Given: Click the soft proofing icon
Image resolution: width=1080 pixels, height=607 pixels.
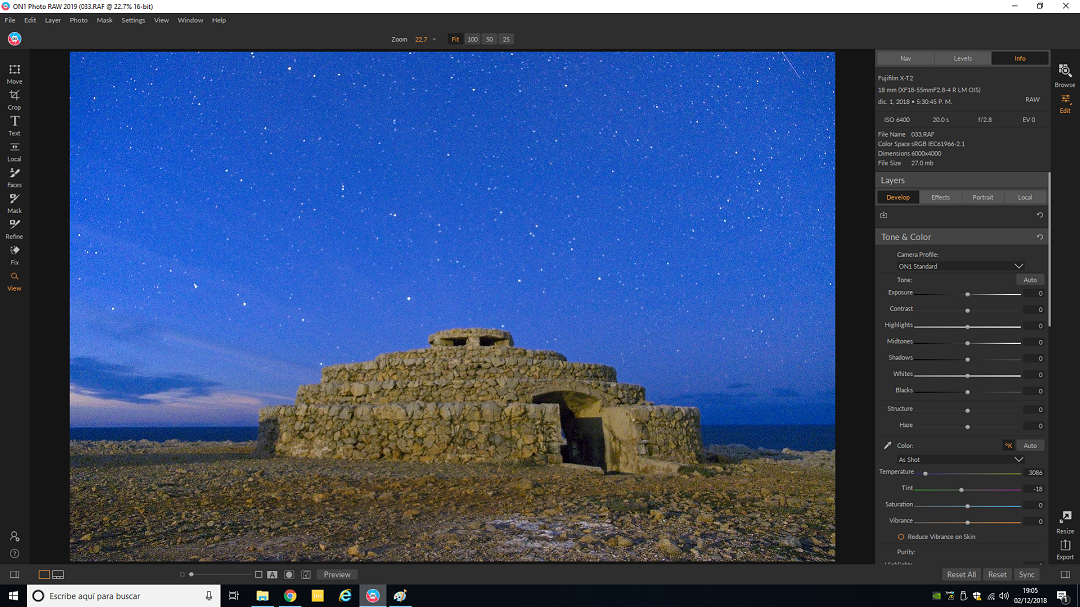Looking at the screenshot, I should click(306, 575).
